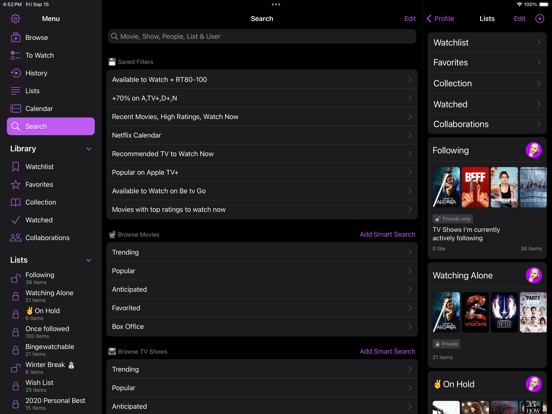Collapse the Lists section chevron in sidebar
The width and height of the screenshot is (552, 414).
tap(89, 260)
